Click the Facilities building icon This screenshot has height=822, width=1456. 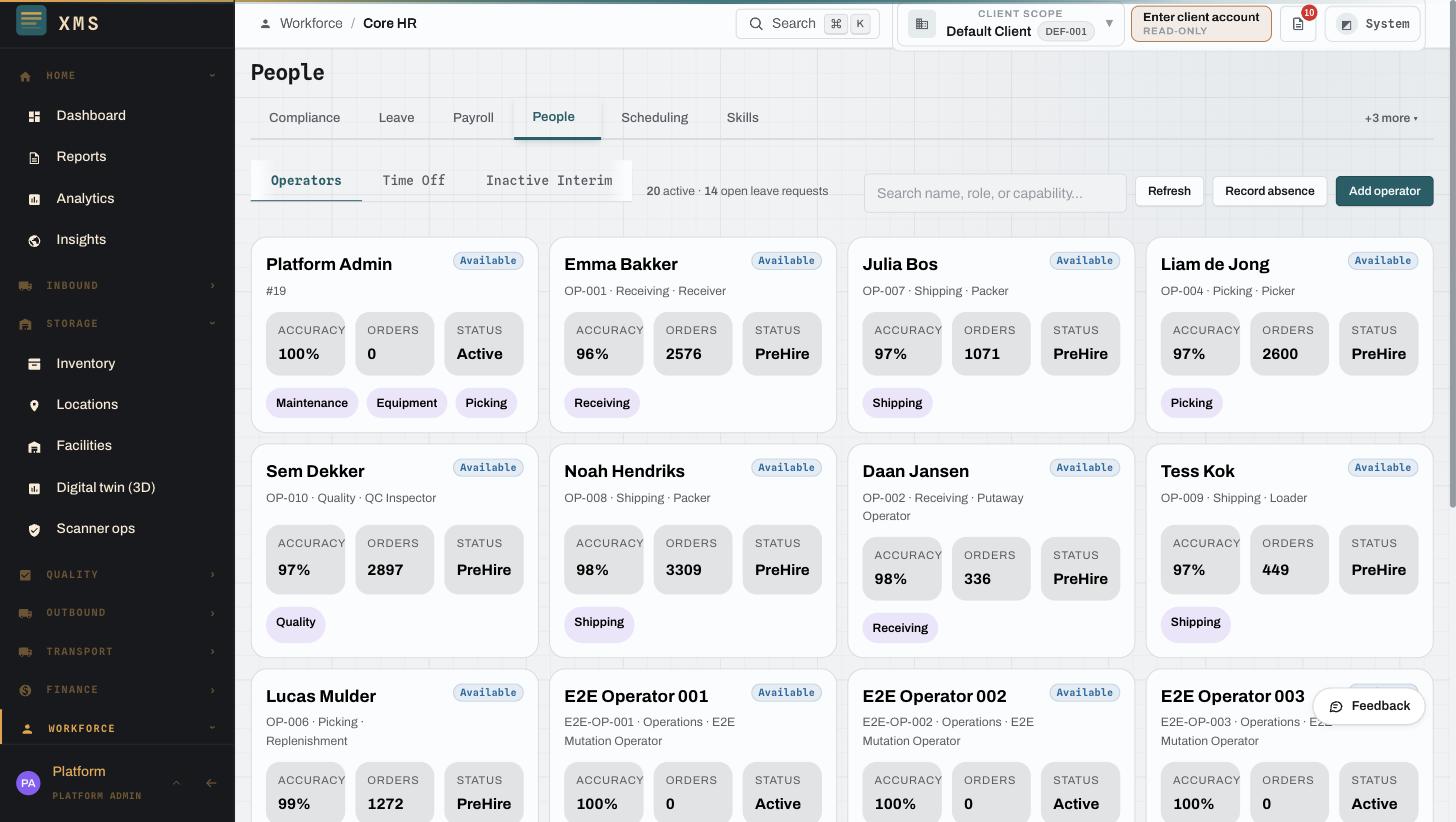click(x=34, y=447)
